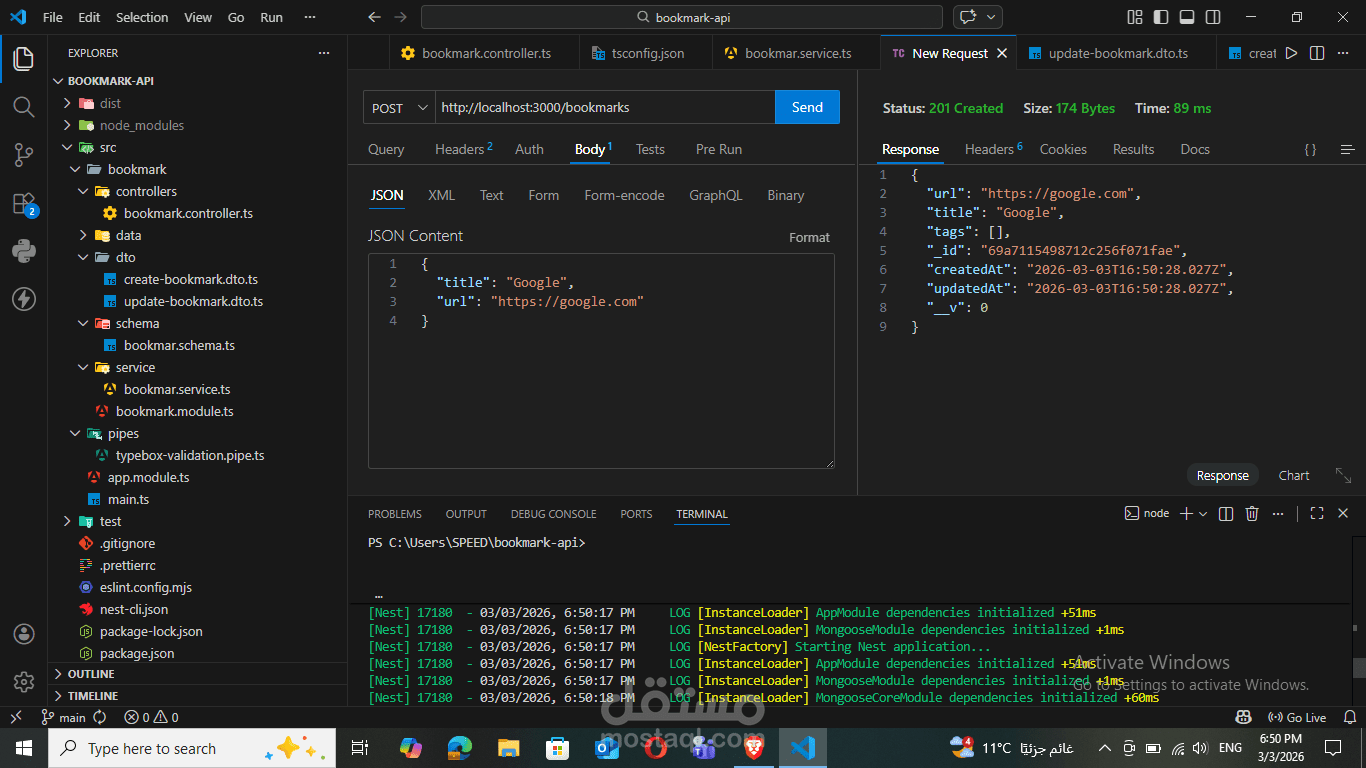Open the Search view
Screen dimensions: 1366x768
coord(24,107)
